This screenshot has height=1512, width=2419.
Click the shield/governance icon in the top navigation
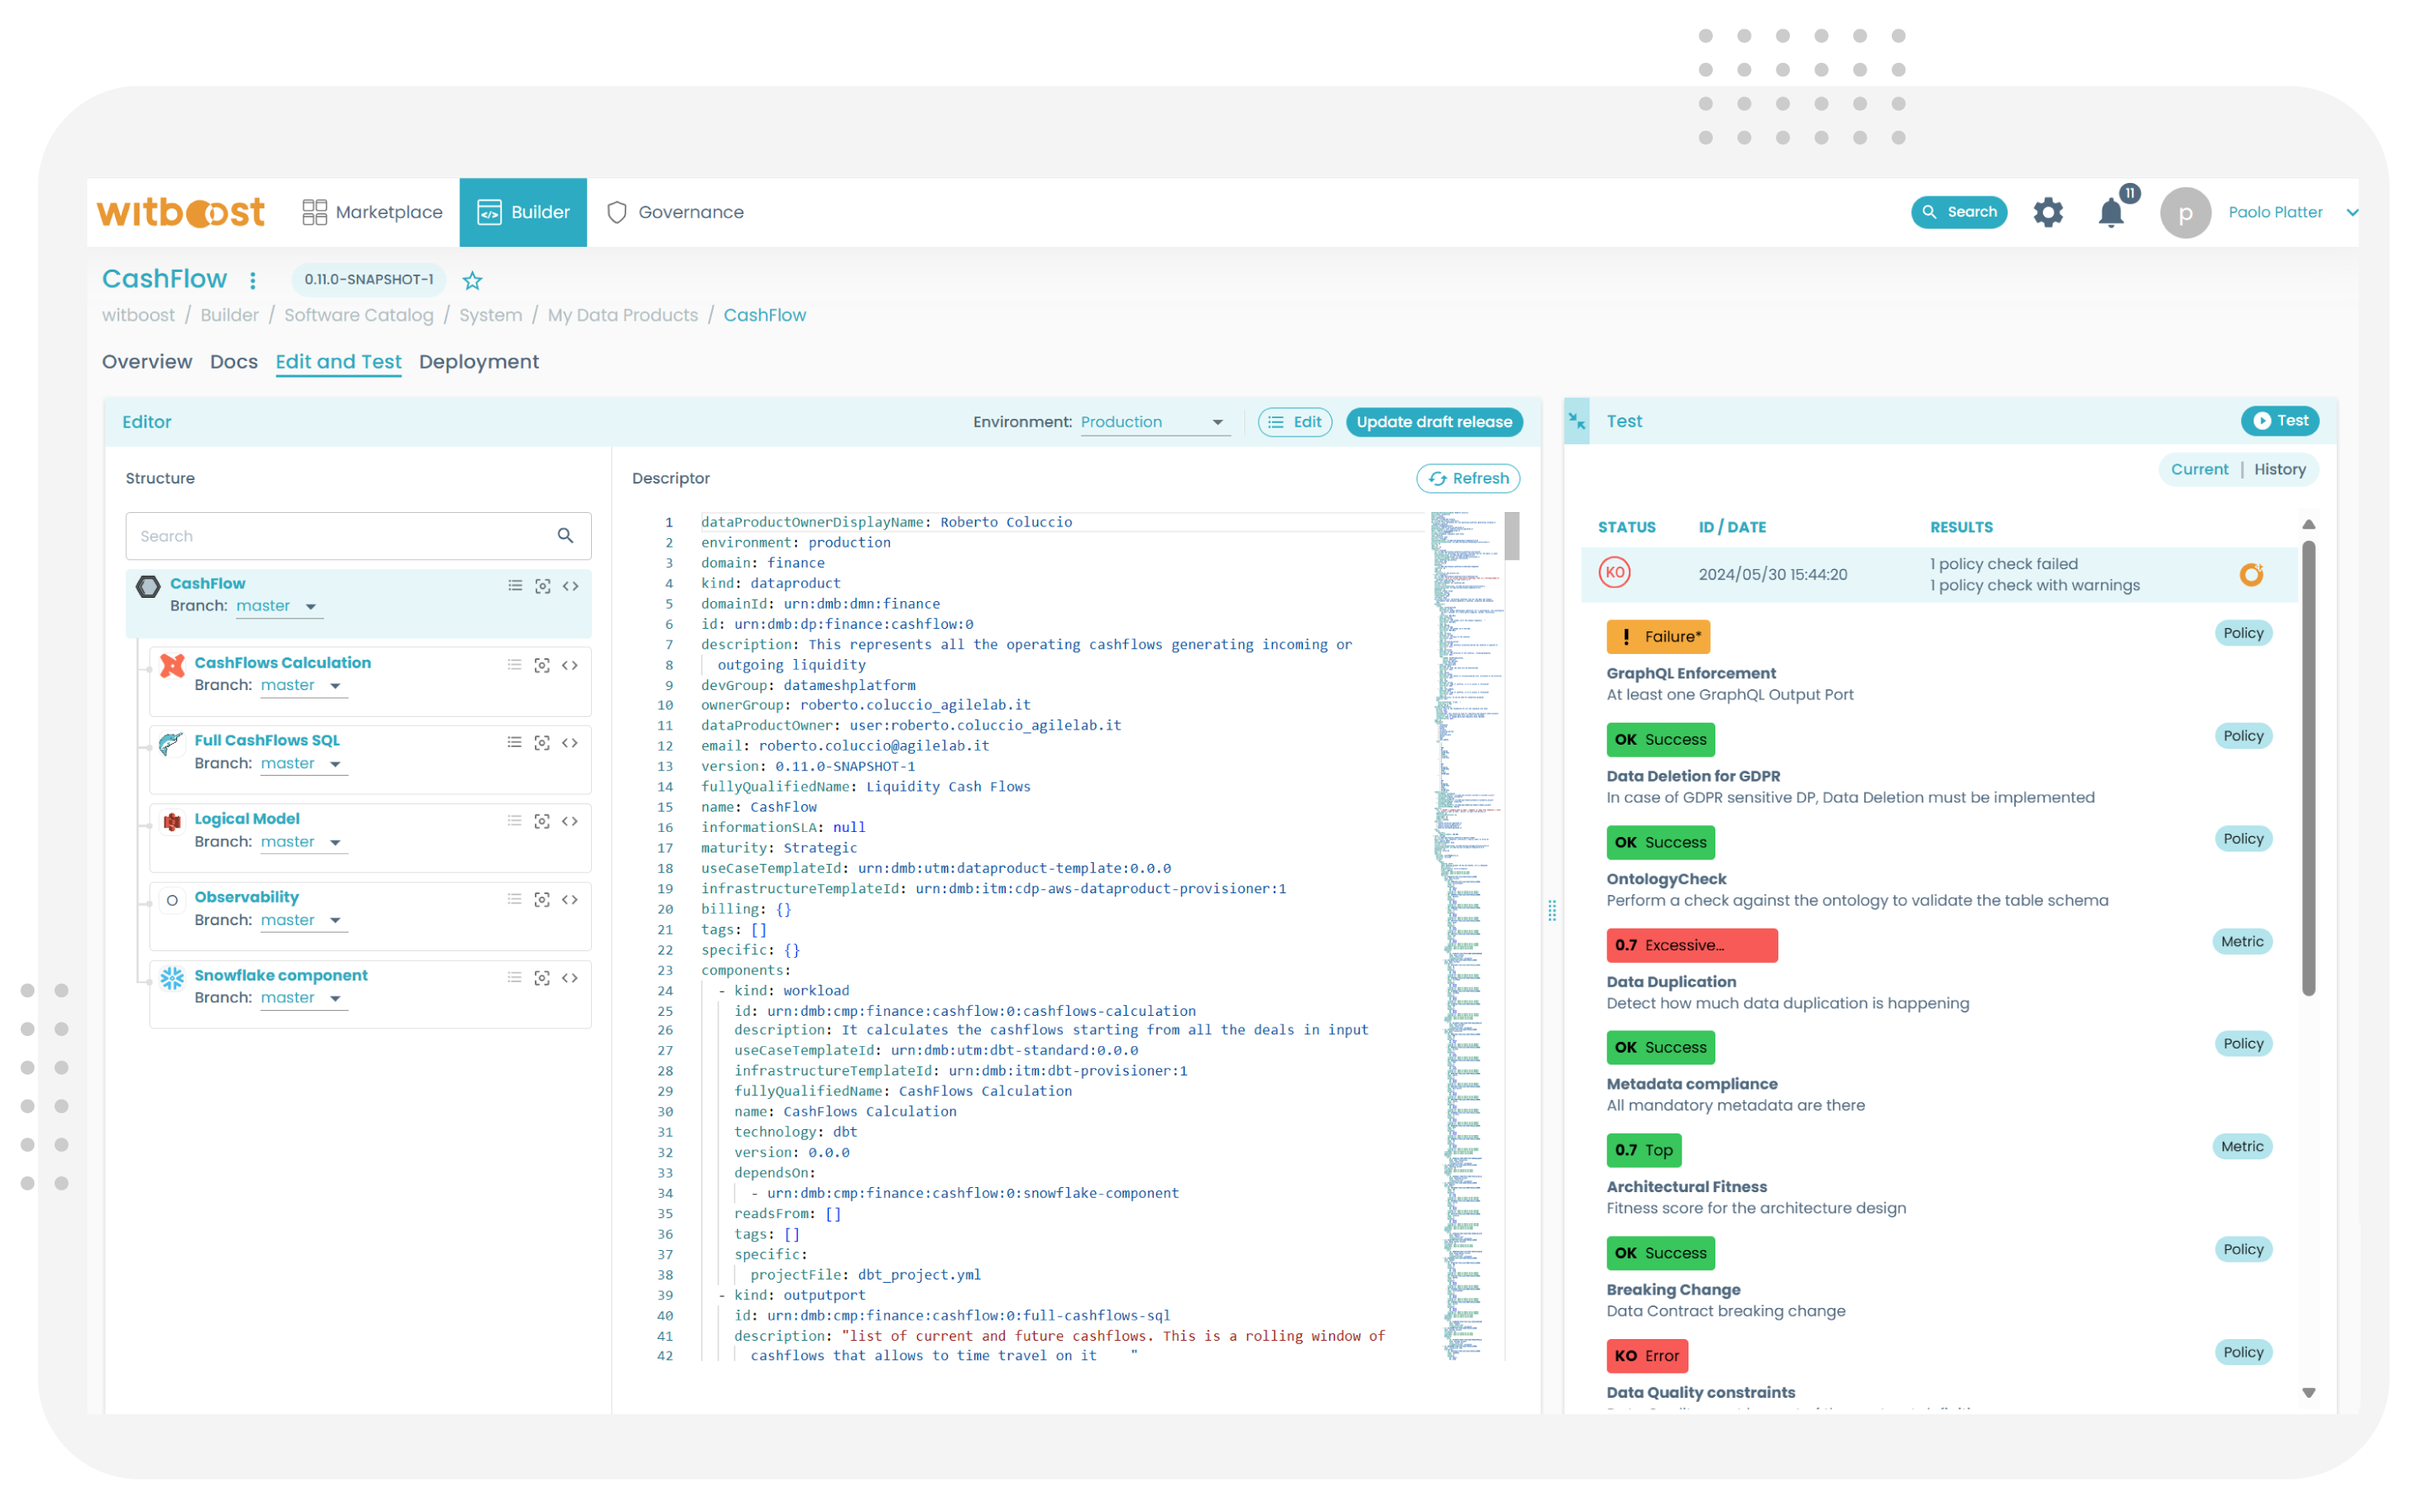click(616, 212)
